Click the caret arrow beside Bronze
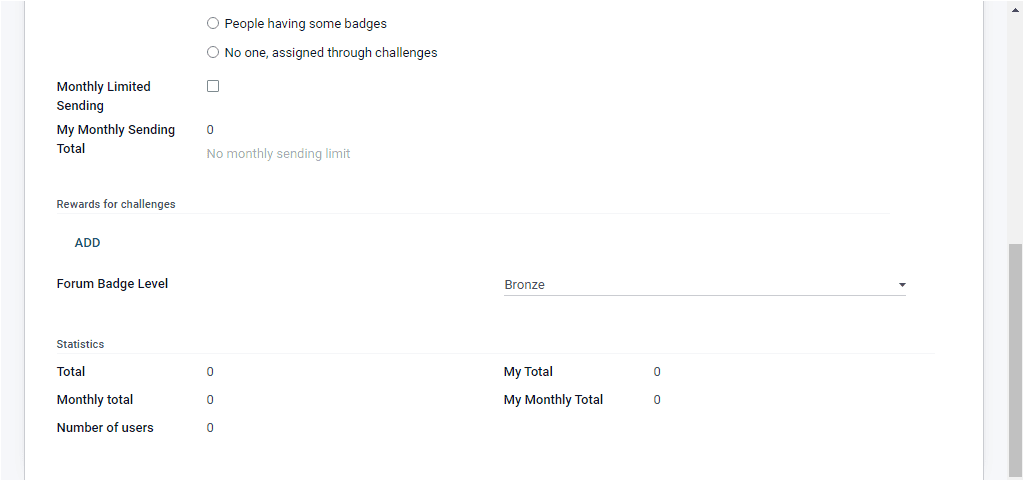Screen dimensions: 1024x481 click(902, 285)
